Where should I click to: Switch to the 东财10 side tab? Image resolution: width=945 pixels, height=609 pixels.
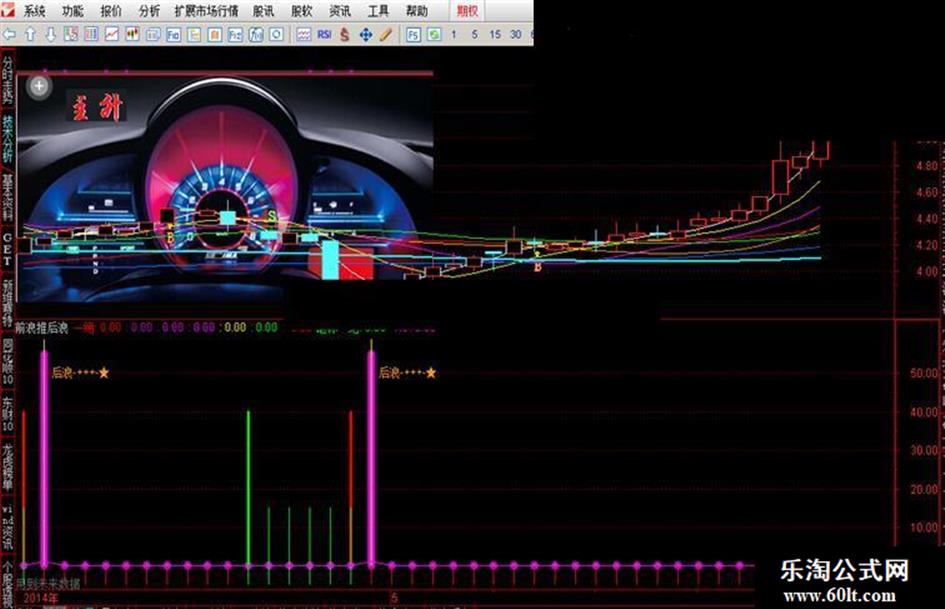(x=7, y=414)
